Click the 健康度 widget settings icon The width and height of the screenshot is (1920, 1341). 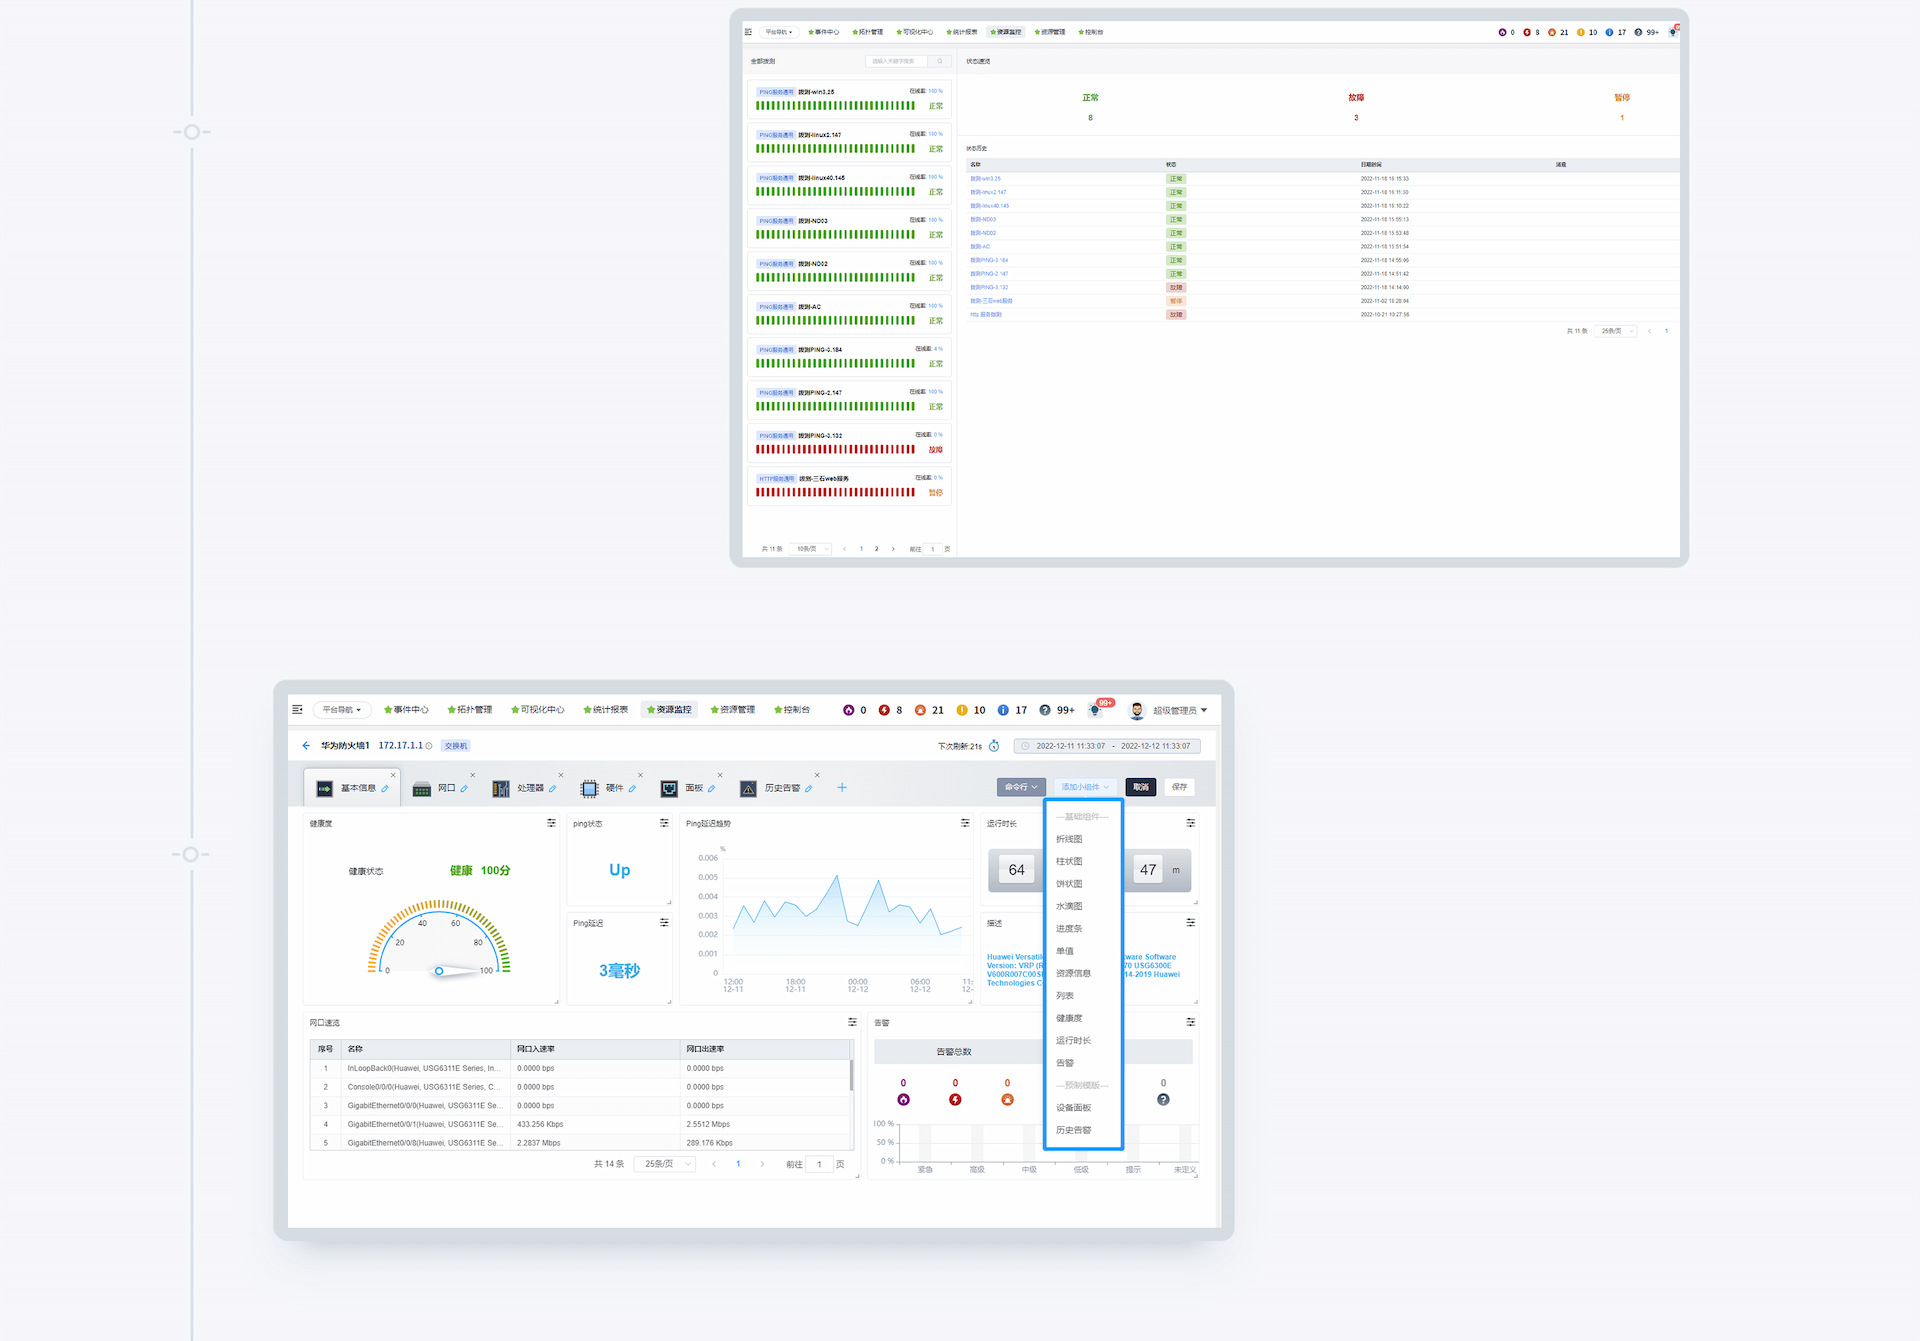coord(551,823)
